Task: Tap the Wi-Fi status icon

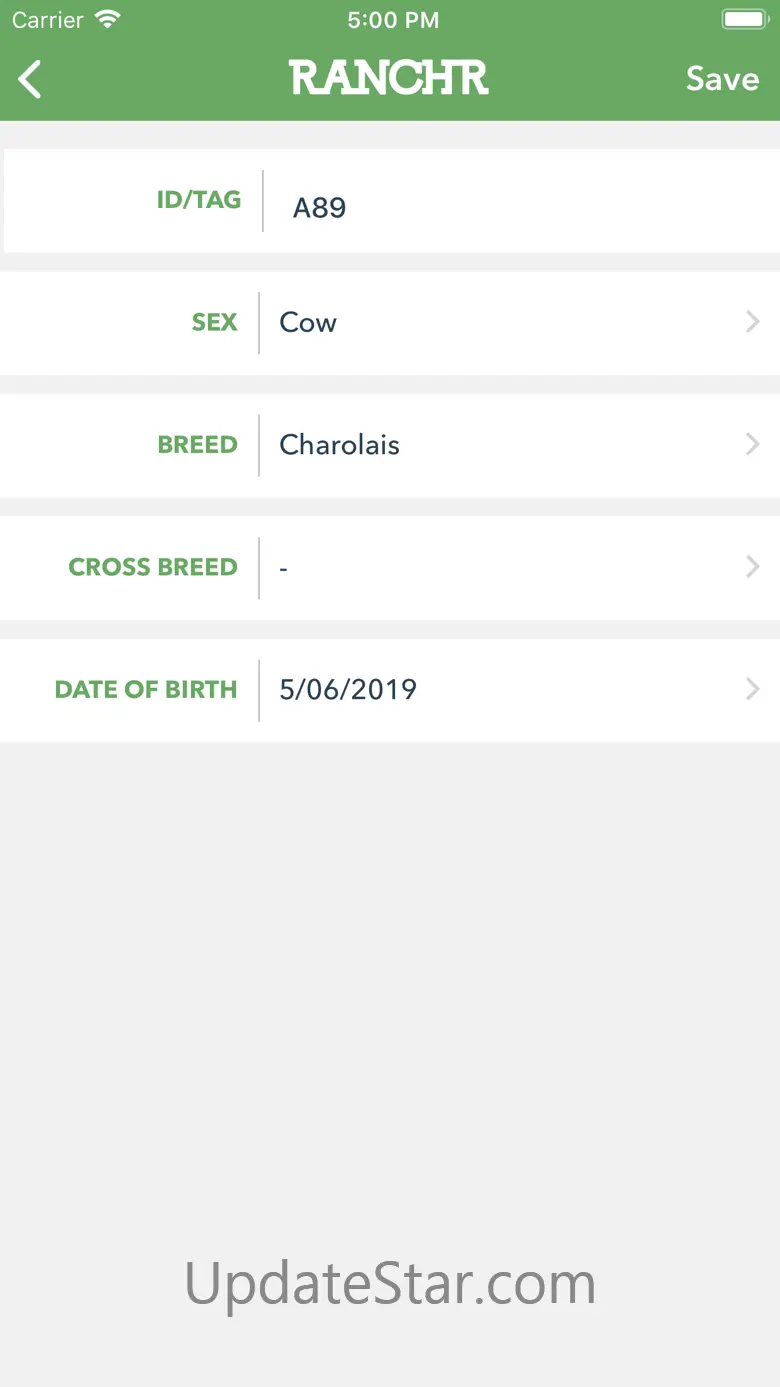Action: click(x=107, y=19)
